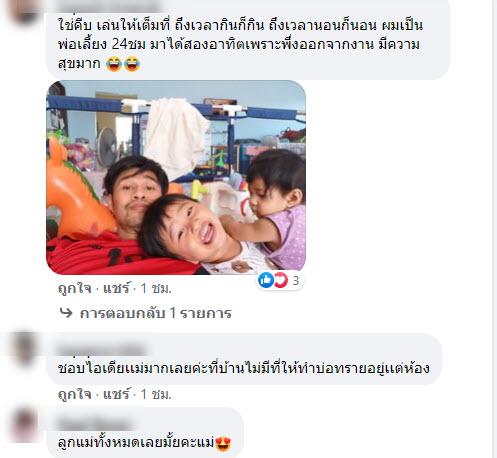This screenshot has width=497, height=458.
Task: Click the blurred name above ลูกแม่ทั้งหมด comment
Action: [x=96, y=425]
